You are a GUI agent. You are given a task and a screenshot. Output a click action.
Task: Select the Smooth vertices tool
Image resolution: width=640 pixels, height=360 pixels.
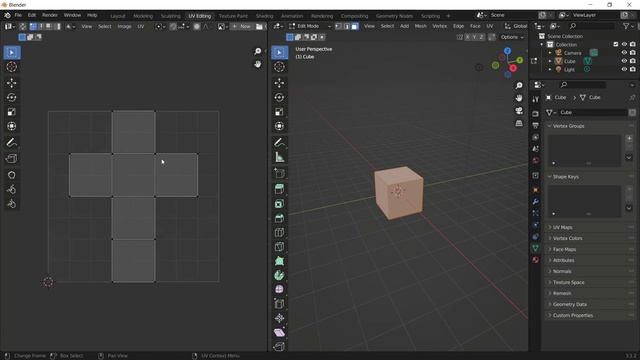279,289
